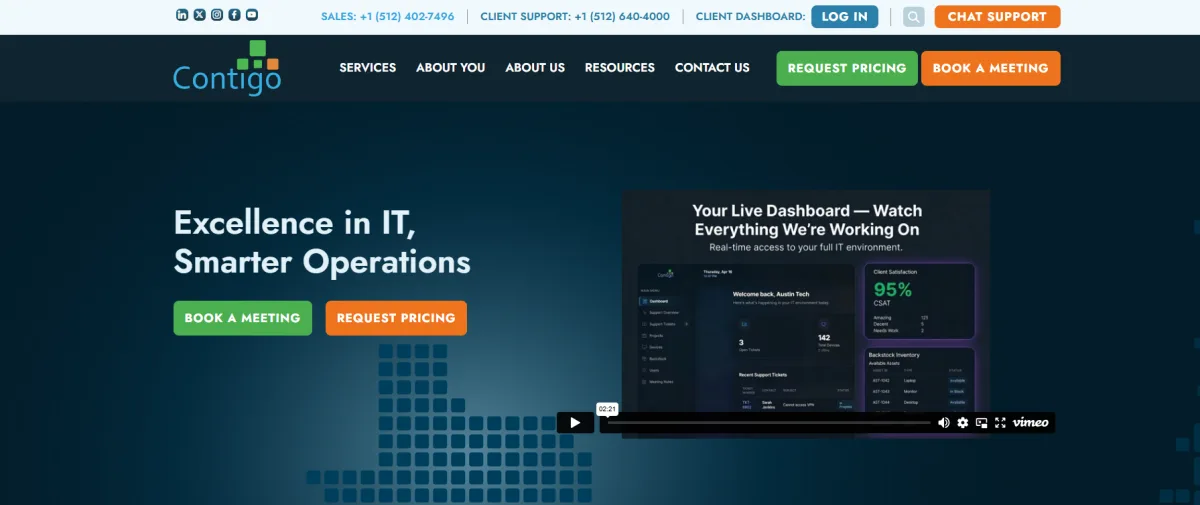This screenshot has height=505, width=1200.
Task: Click "Your Live Dashboard" video title text
Action: 807,220
